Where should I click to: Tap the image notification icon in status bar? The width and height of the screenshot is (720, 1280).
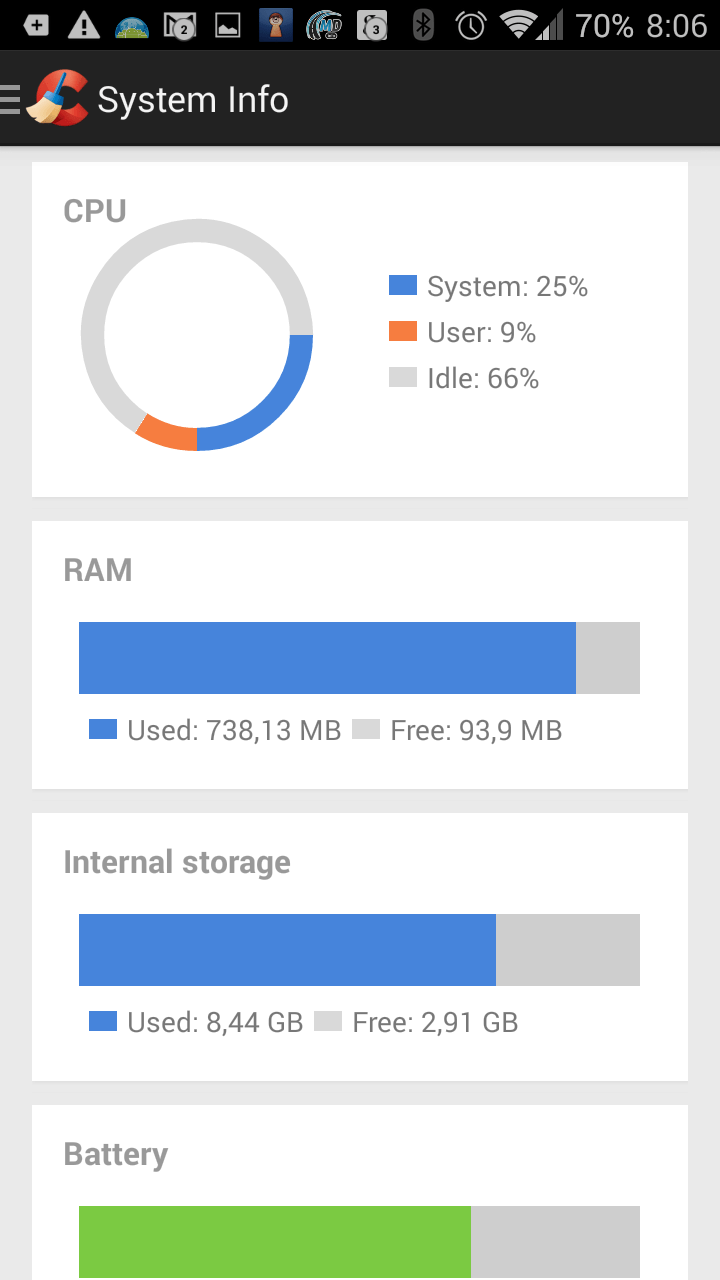(228, 26)
